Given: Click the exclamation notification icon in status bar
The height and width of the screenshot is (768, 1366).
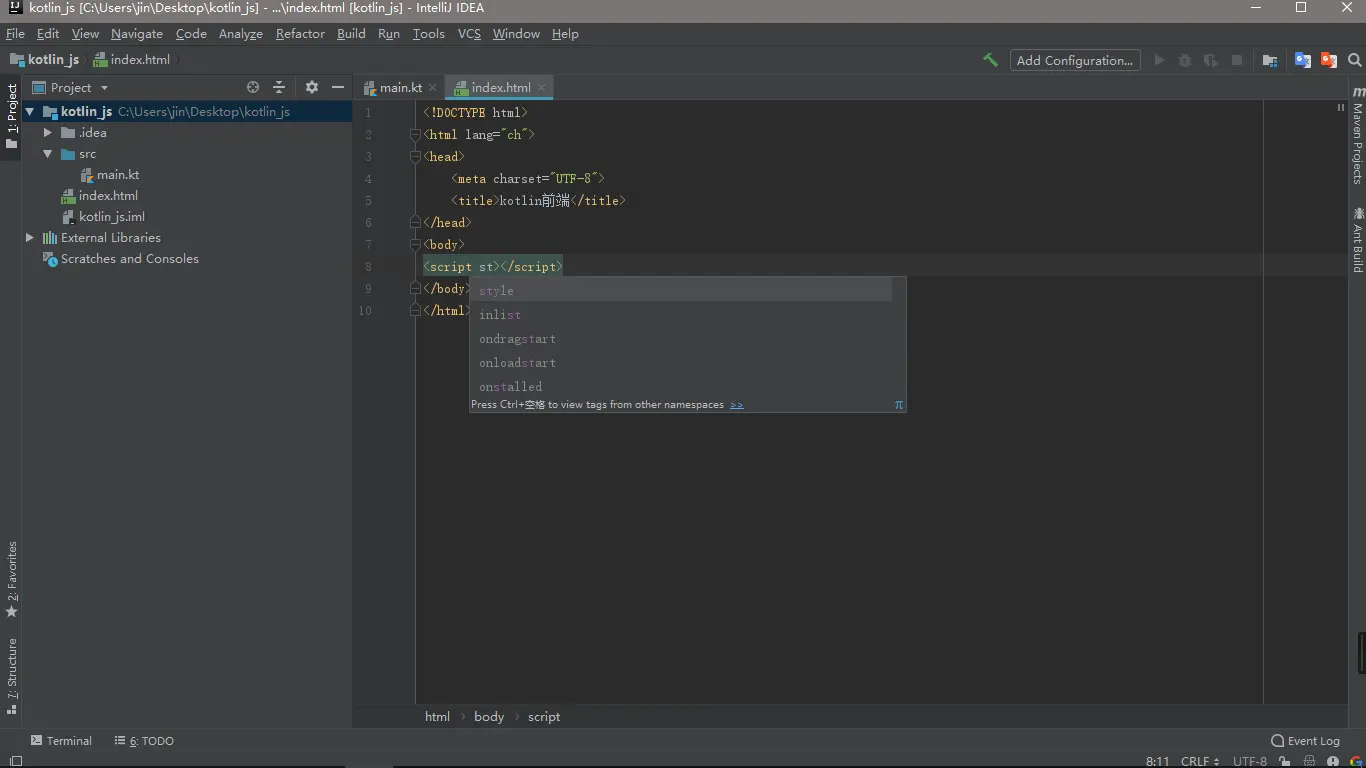Looking at the screenshot, I should click(x=1333, y=761).
